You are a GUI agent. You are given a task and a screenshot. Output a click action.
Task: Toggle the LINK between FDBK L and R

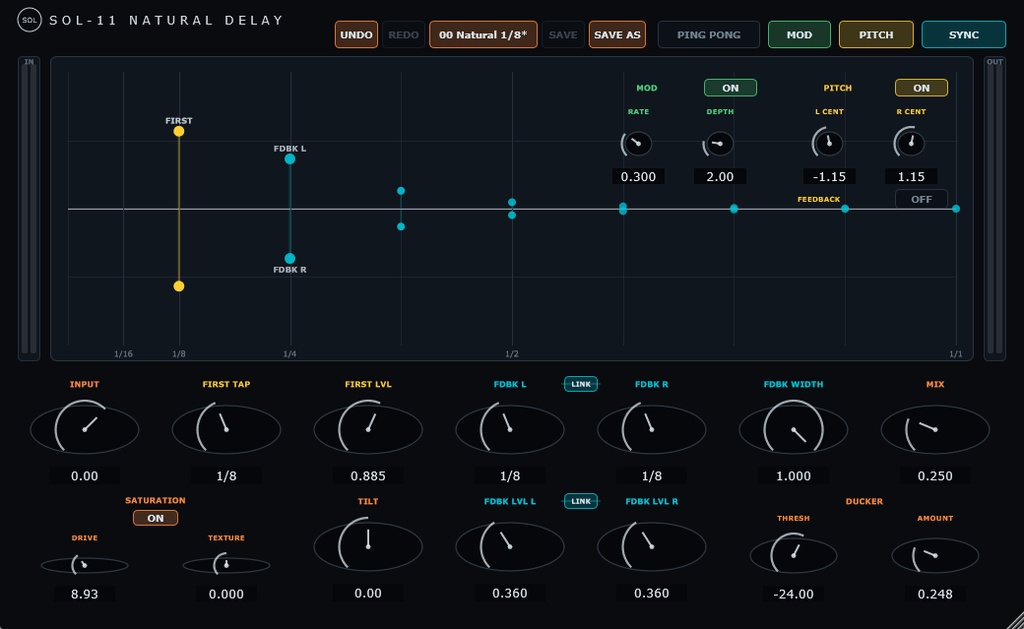click(x=581, y=384)
